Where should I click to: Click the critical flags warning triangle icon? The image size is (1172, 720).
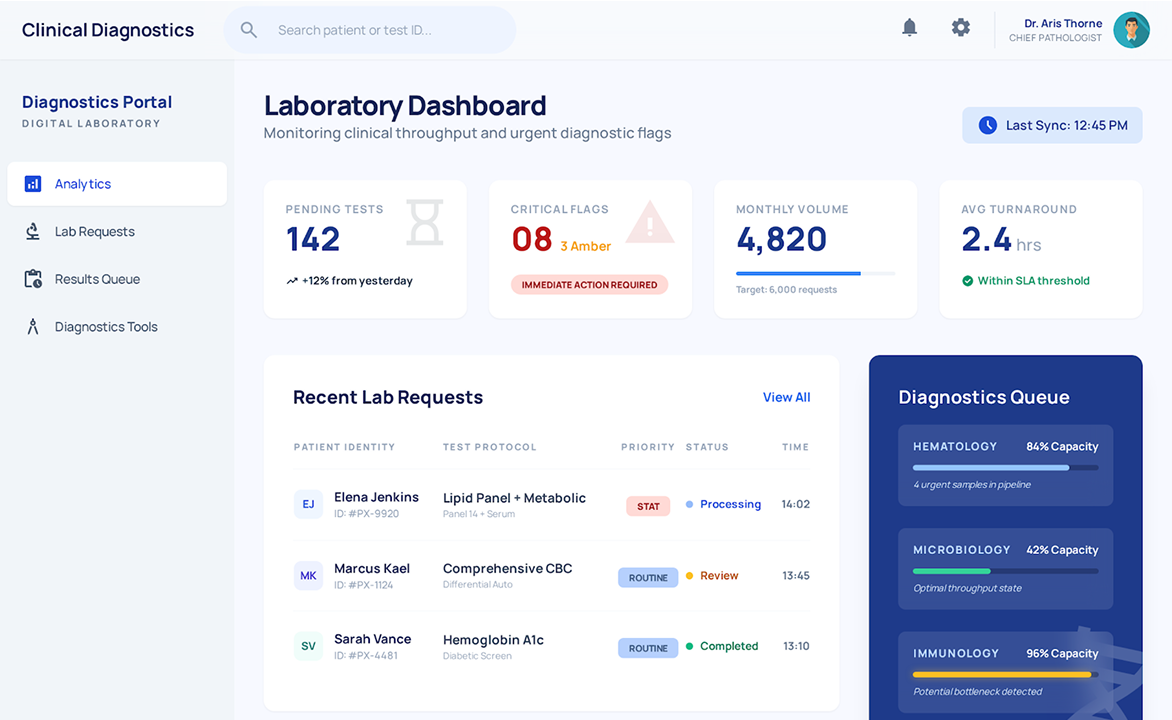pyautogui.click(x=650, y=222)
